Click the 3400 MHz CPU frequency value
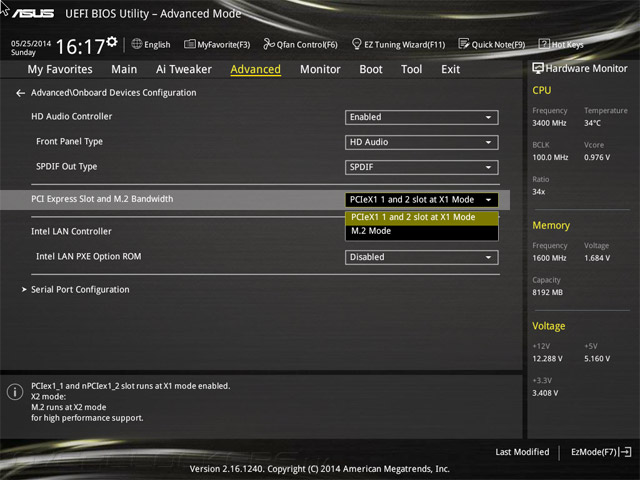640x480 pixels. 549,123
